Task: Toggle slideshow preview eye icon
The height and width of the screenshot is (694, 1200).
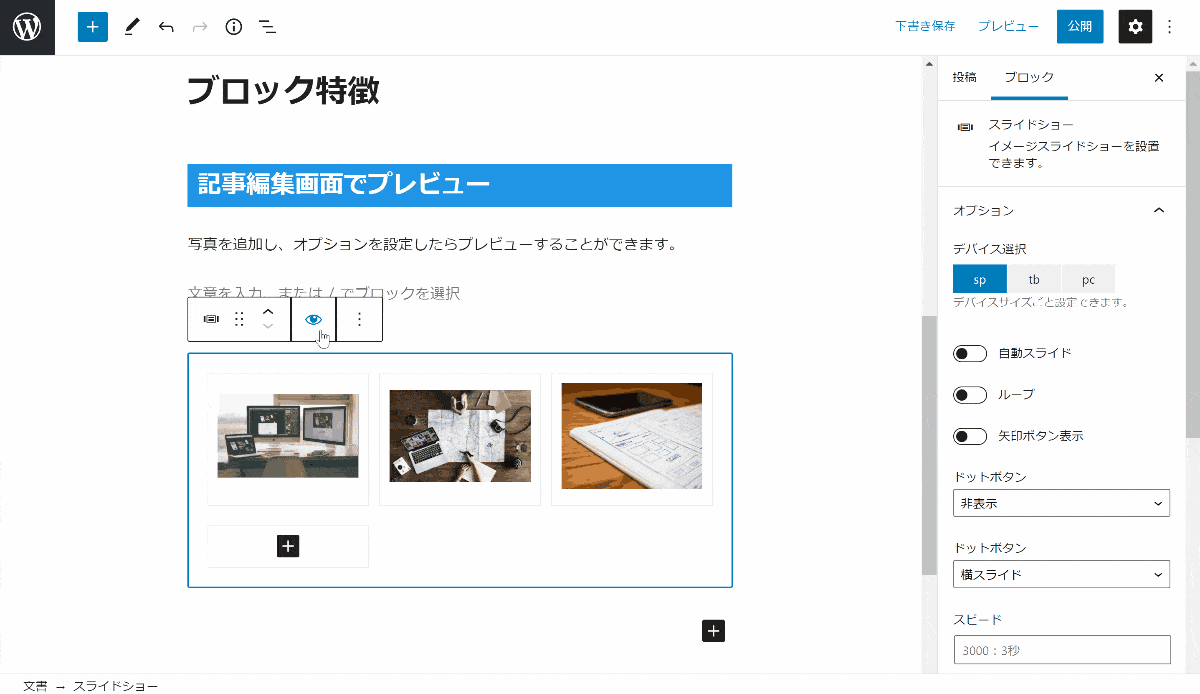Action: click(x=314, y=320)
